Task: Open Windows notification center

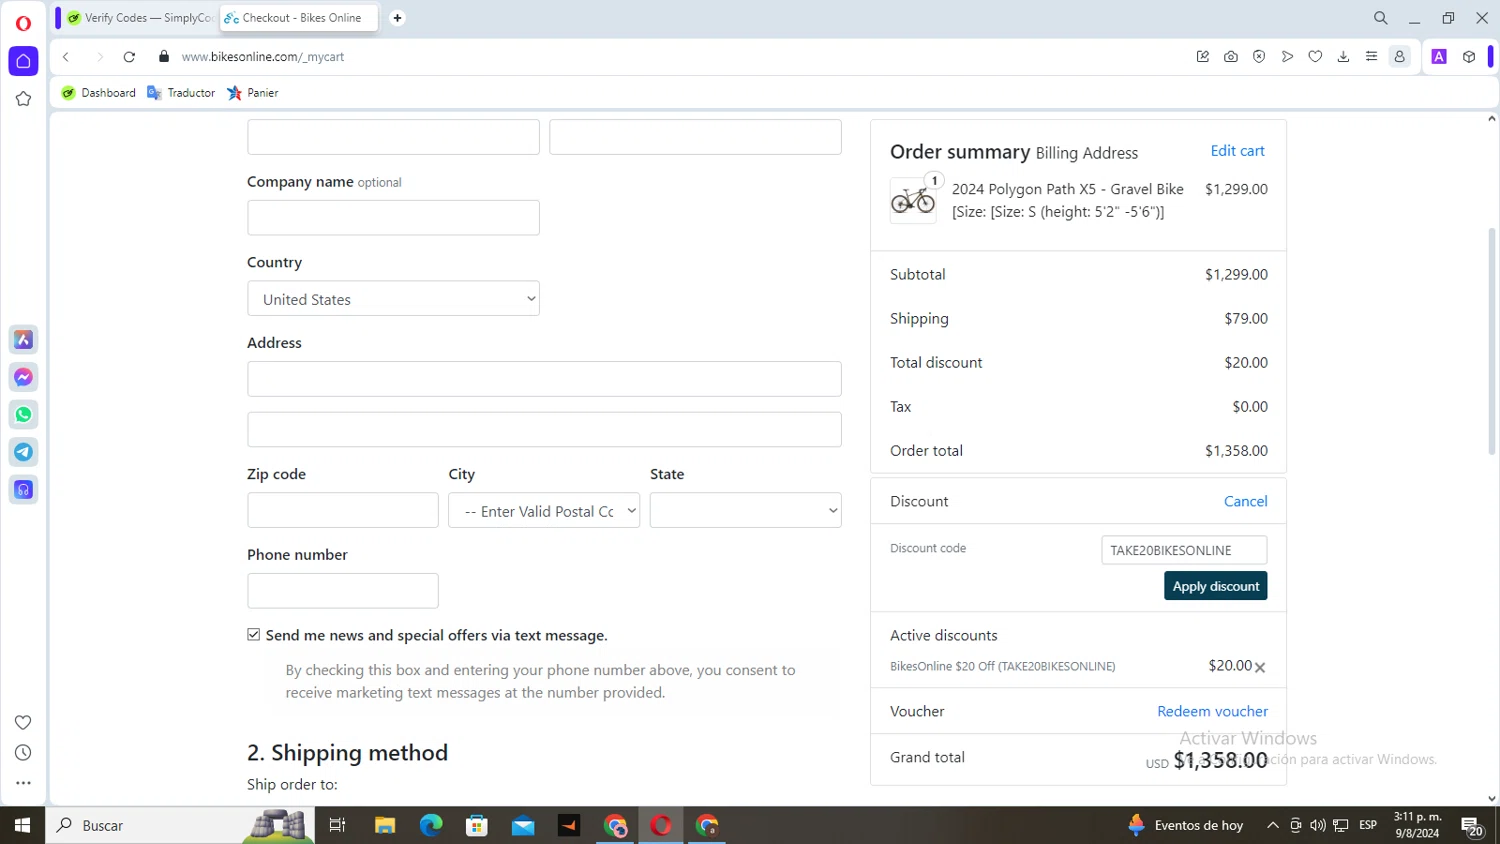Action: point(1472,825)
